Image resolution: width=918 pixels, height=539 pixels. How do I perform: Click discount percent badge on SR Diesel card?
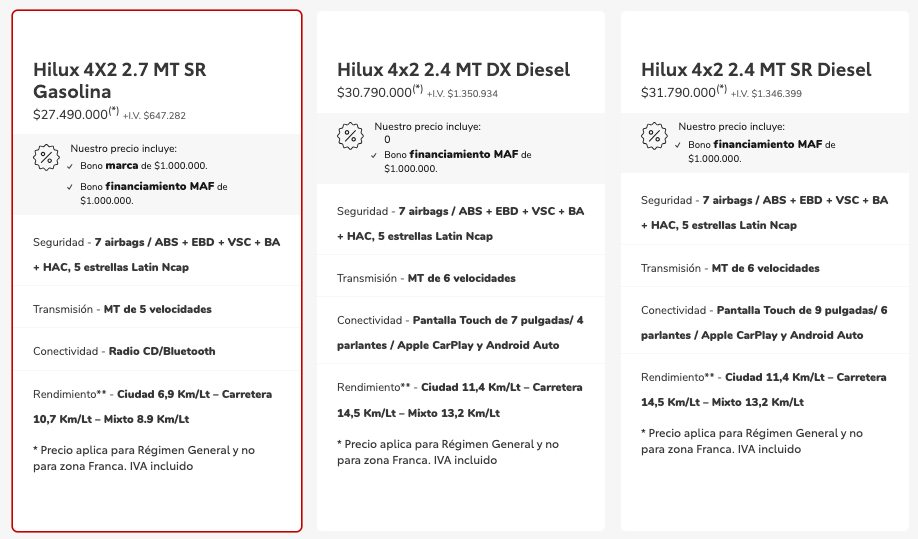click(654, 136)
